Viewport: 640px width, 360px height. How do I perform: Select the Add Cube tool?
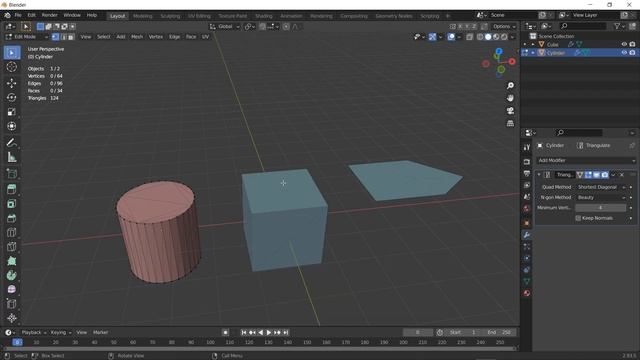click(12, 173)
